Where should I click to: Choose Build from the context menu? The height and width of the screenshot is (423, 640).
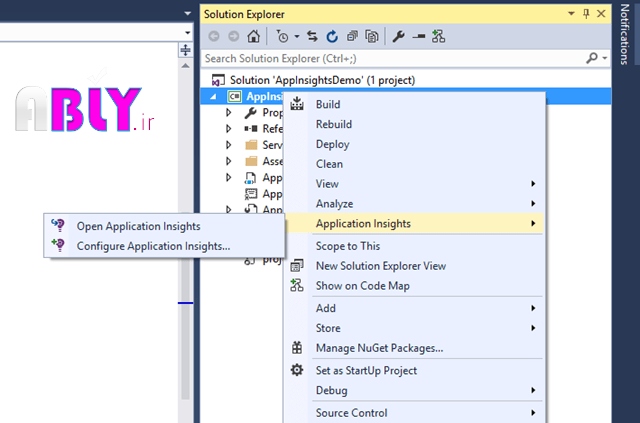[415, 104]
